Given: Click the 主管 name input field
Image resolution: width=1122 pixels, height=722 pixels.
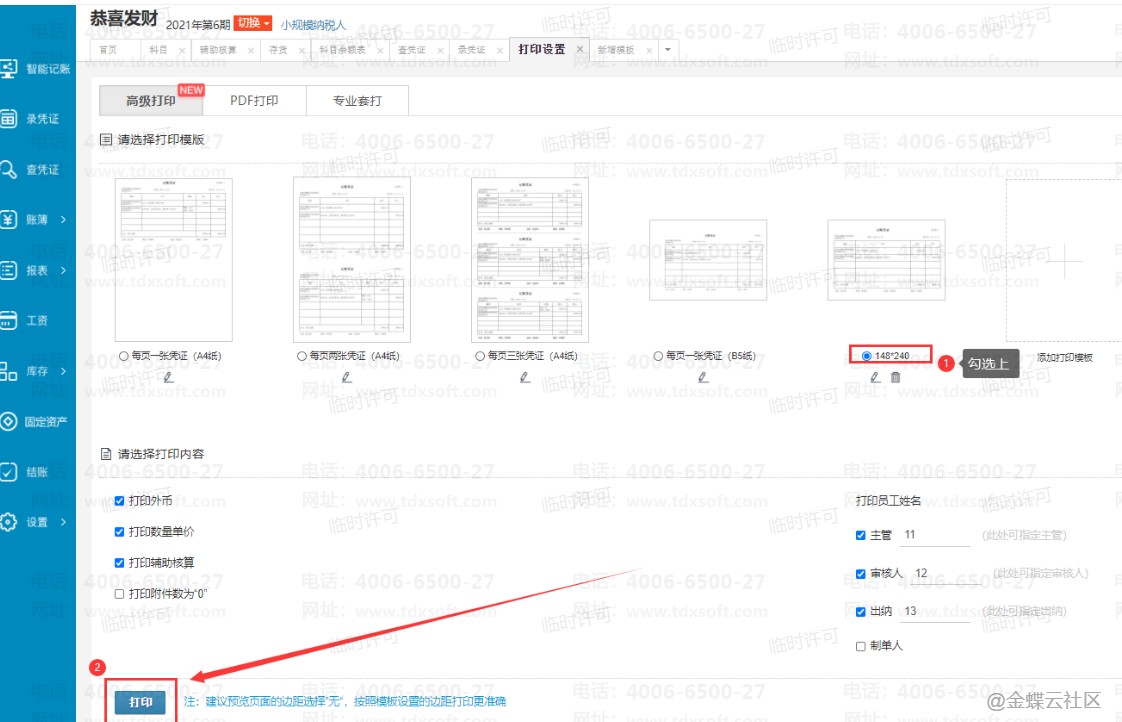Looking at the screenshot, I should [x=935, y=535].
